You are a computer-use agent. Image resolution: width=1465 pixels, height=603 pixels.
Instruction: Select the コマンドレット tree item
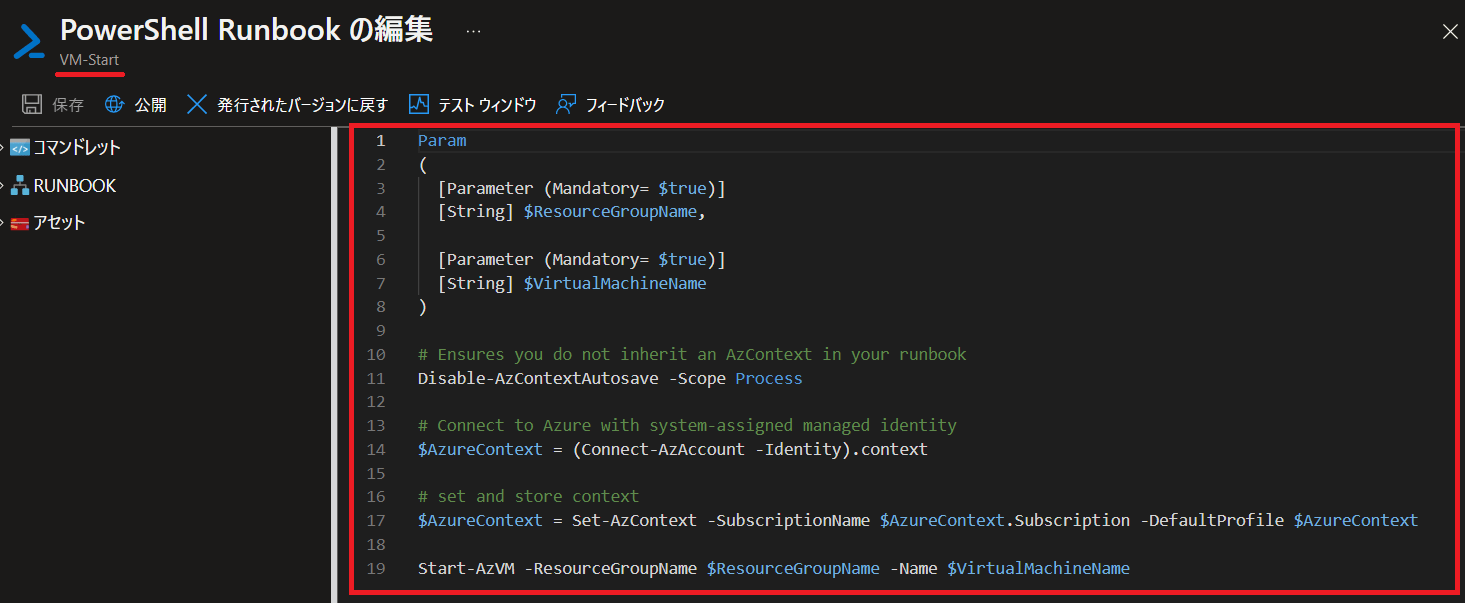pos(77,148)
